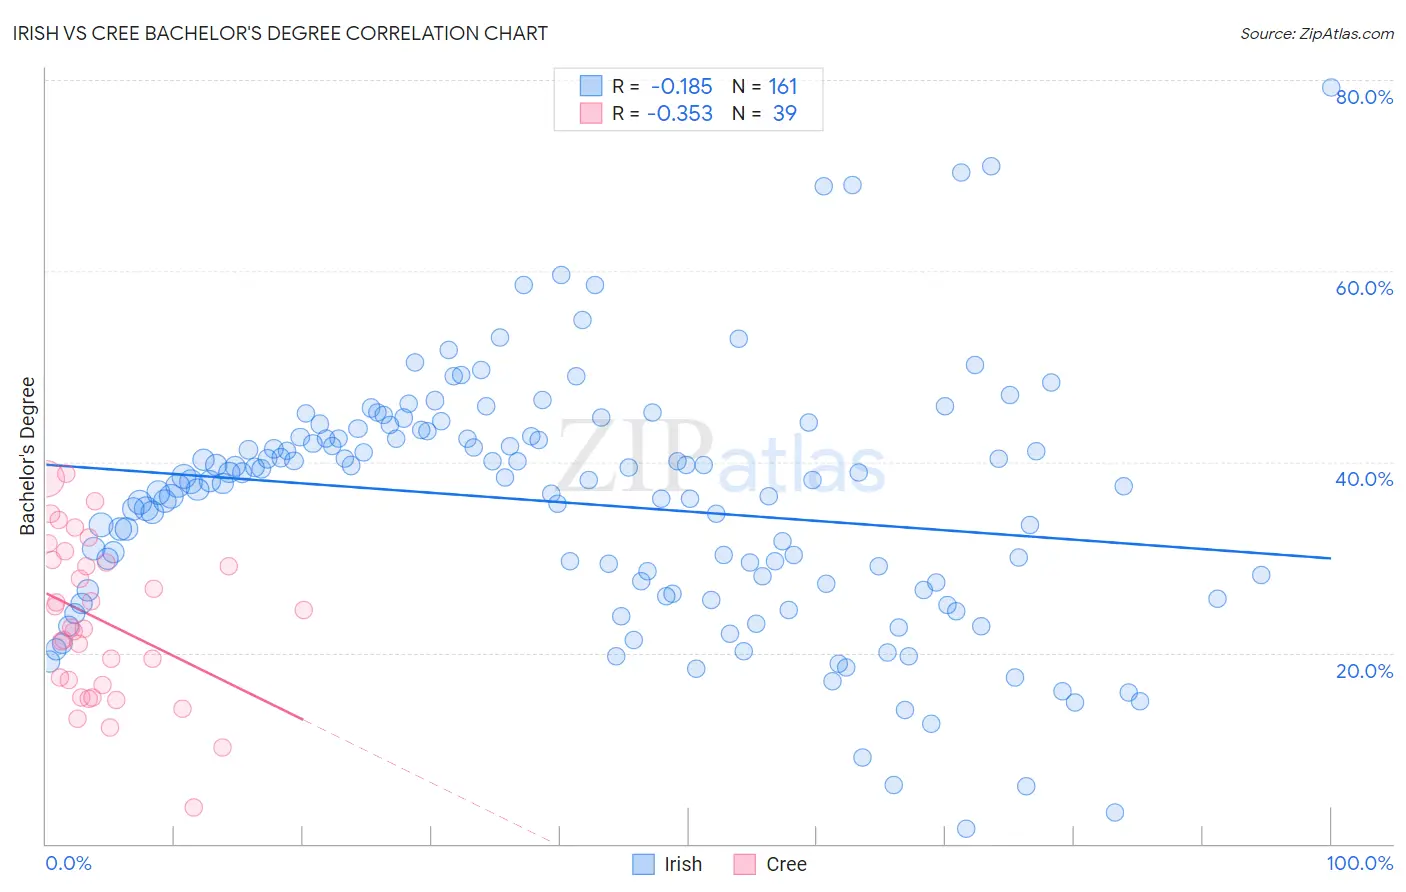Open the Source: ZipAtlas.com link

(x=1317, y=33)
